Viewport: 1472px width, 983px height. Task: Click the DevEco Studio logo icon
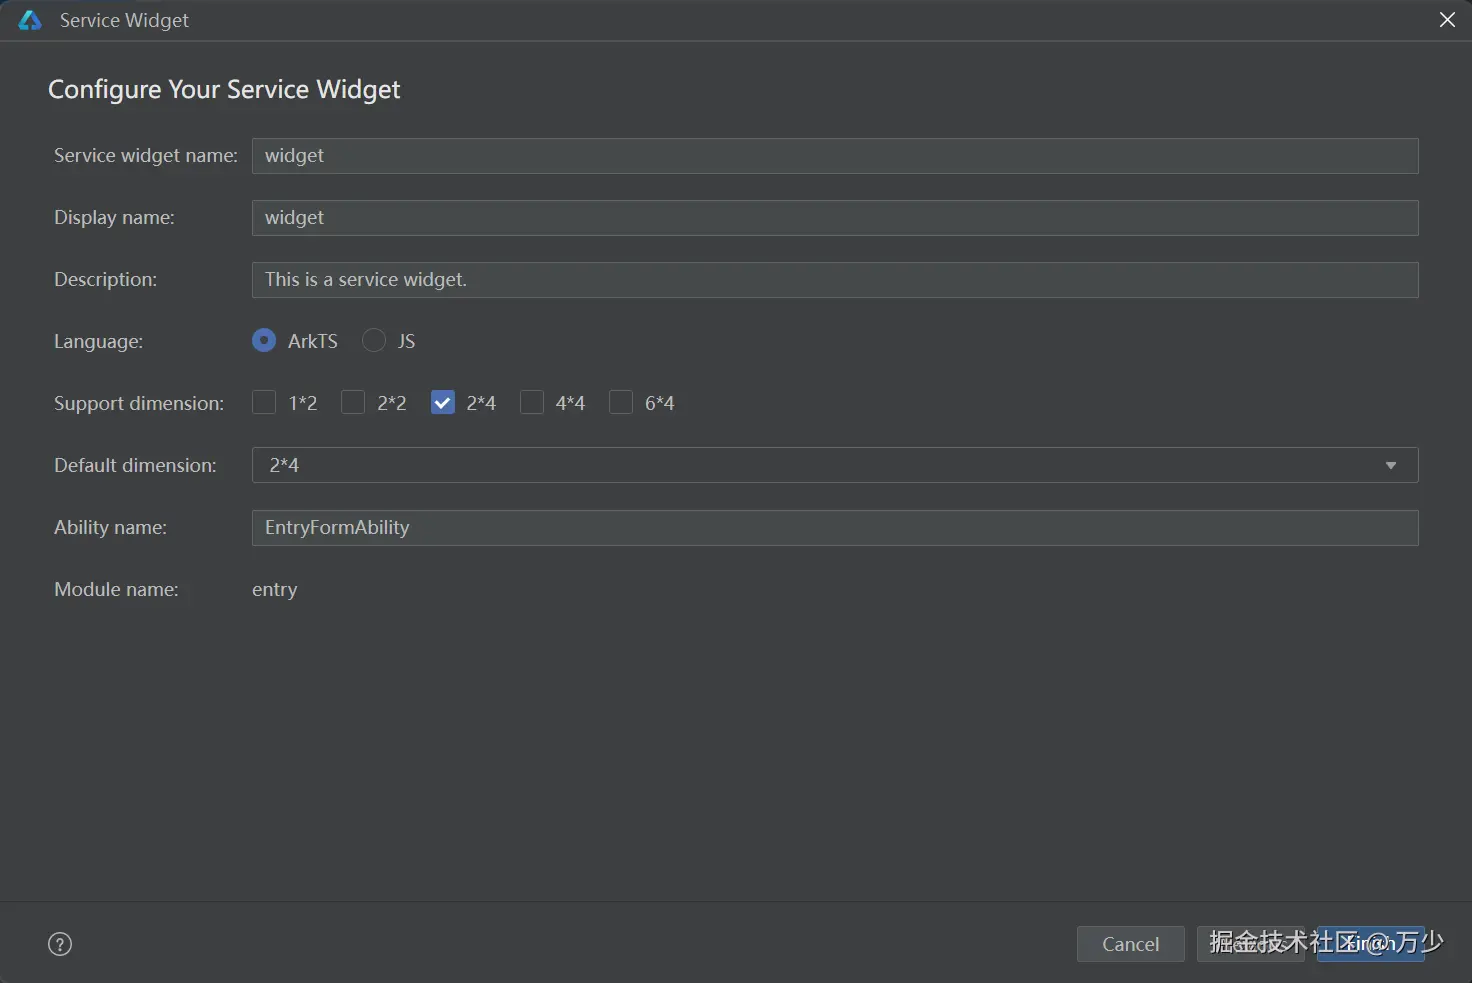tap(30, 20)
